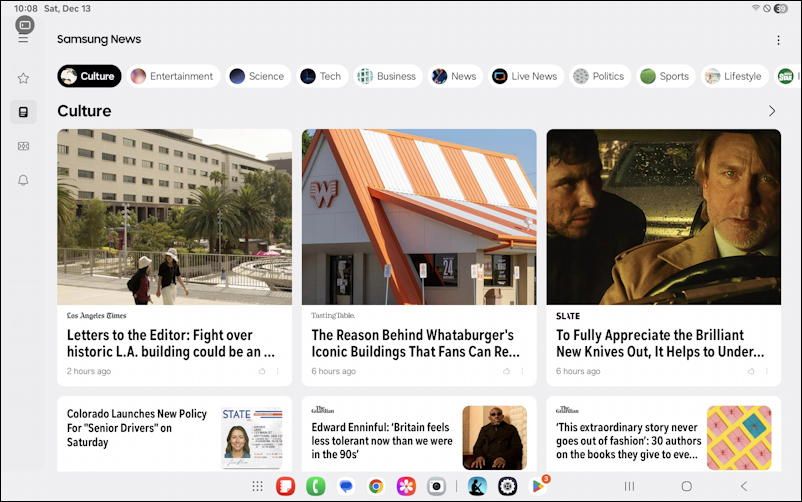Switch to the Entertainment category

[x=174, y=76]
